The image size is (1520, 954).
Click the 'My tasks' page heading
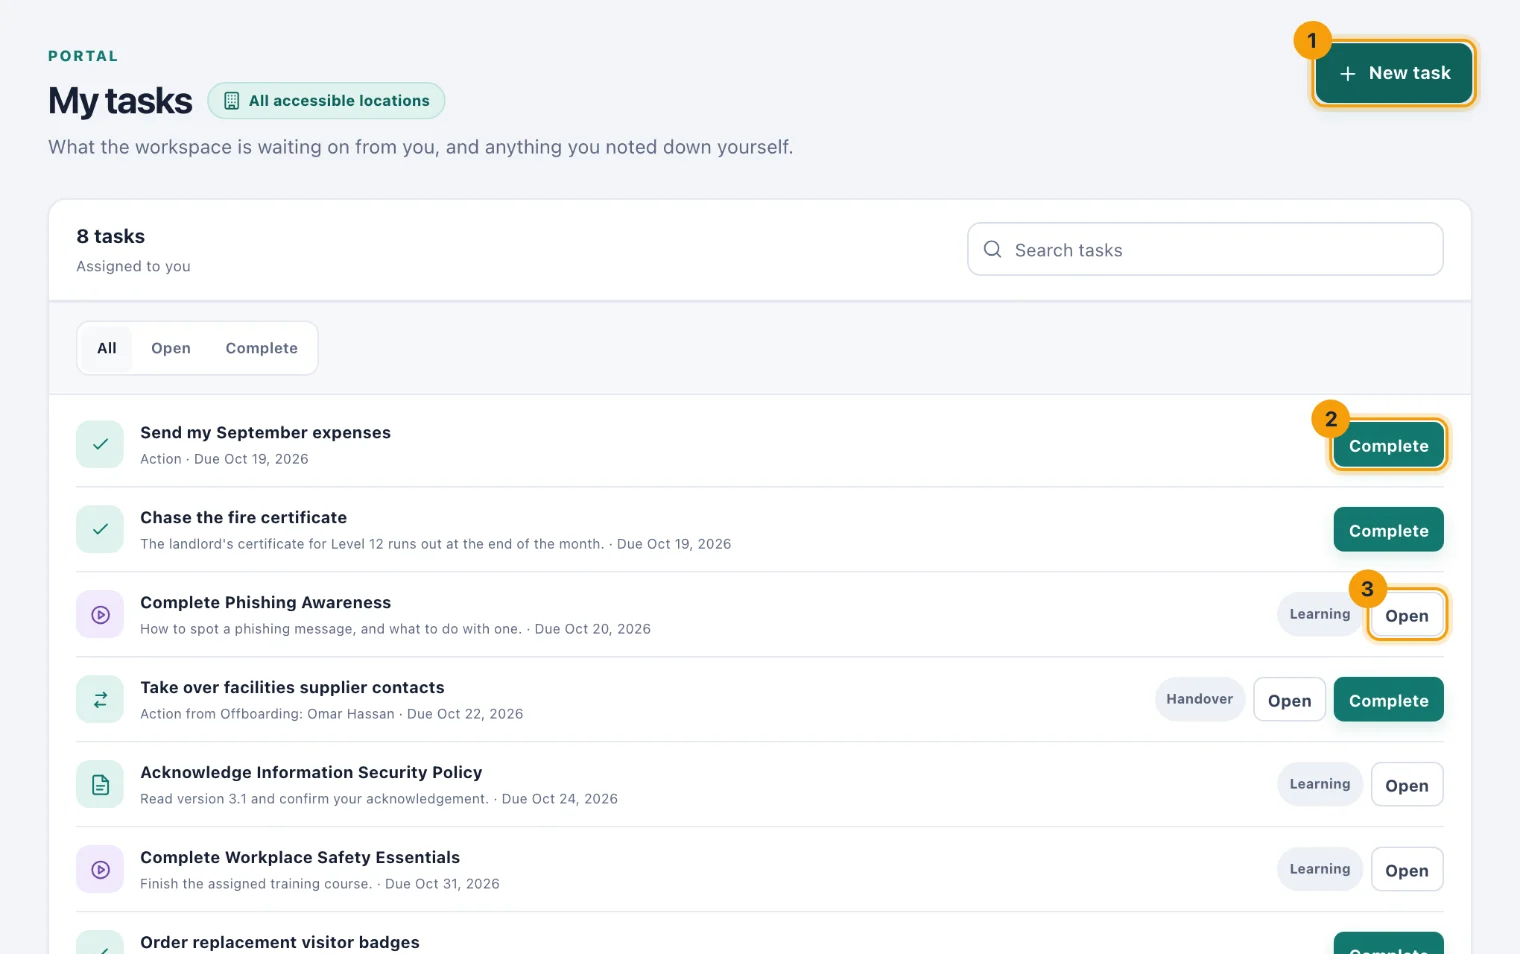point(120,101)
